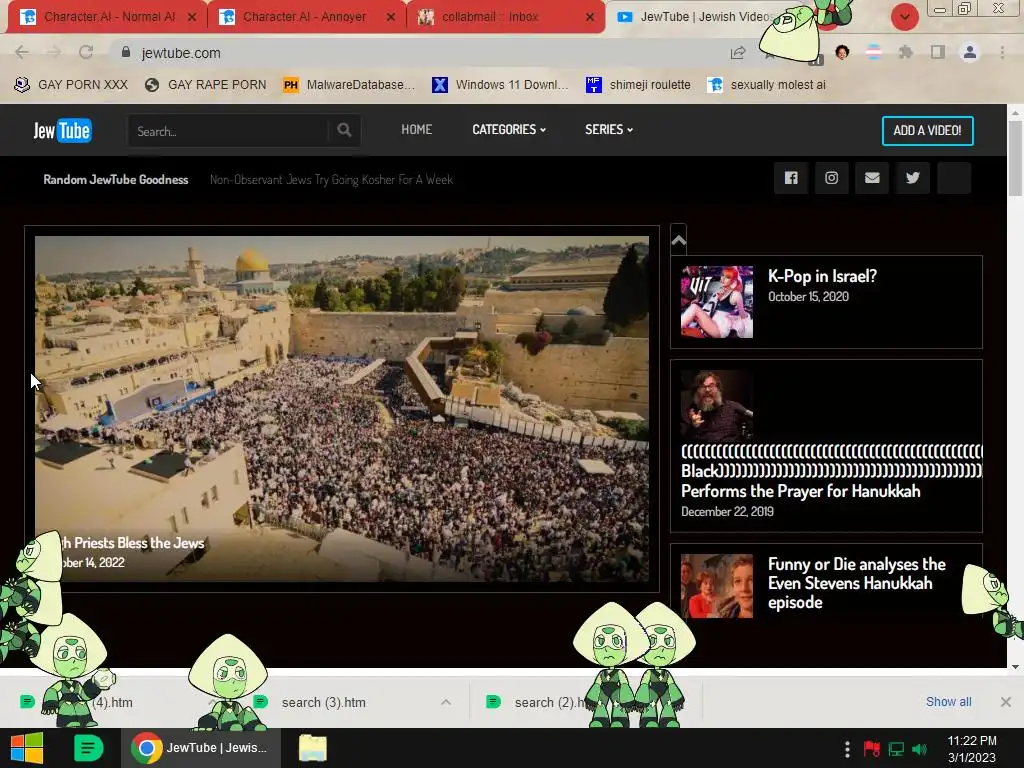Click the red flag tray icon
The image size is (1024, 768).
(x=871, y=748)
